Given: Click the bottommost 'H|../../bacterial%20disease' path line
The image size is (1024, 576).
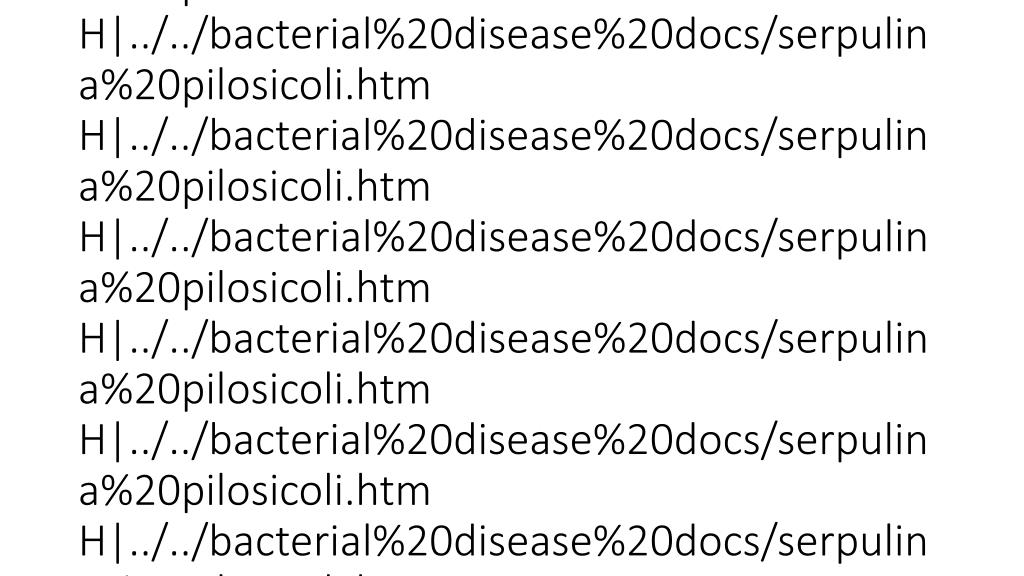Looking at the screenshot, I should pos(503,542).
